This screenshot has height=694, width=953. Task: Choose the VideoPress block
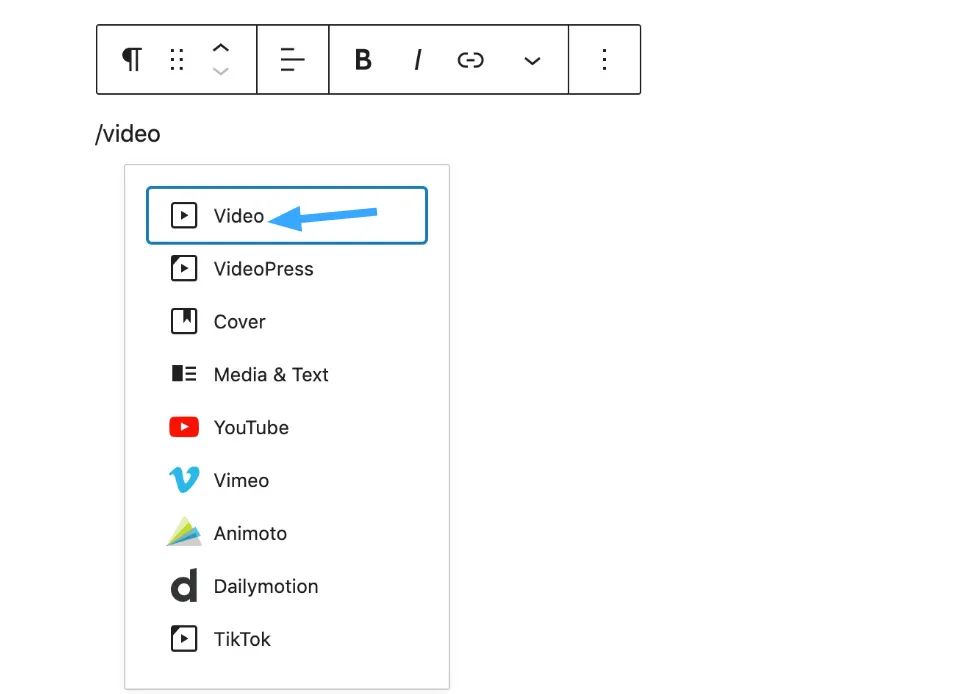coord(287,269)
